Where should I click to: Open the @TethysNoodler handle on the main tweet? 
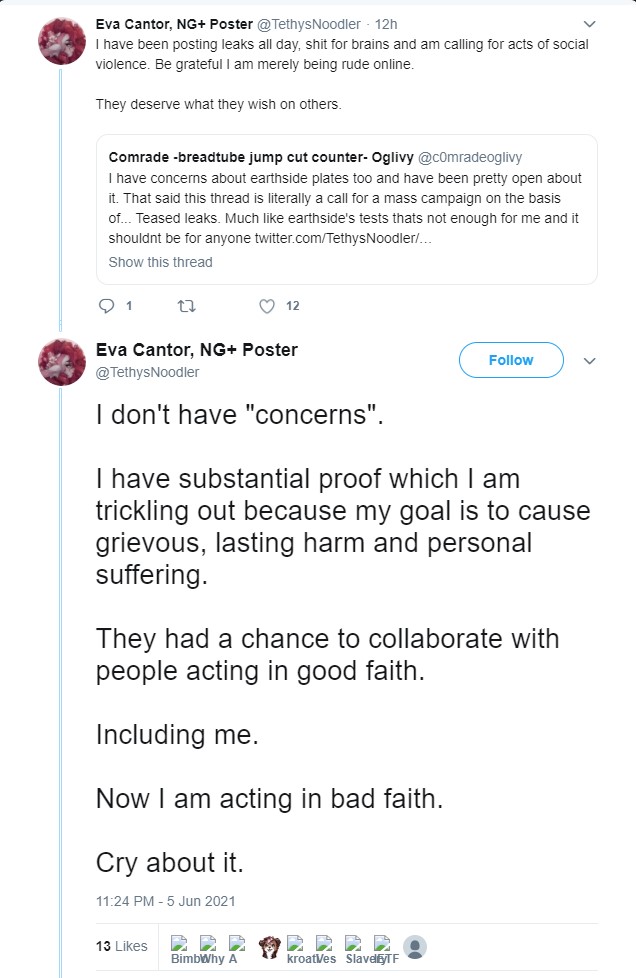(147, 372)
